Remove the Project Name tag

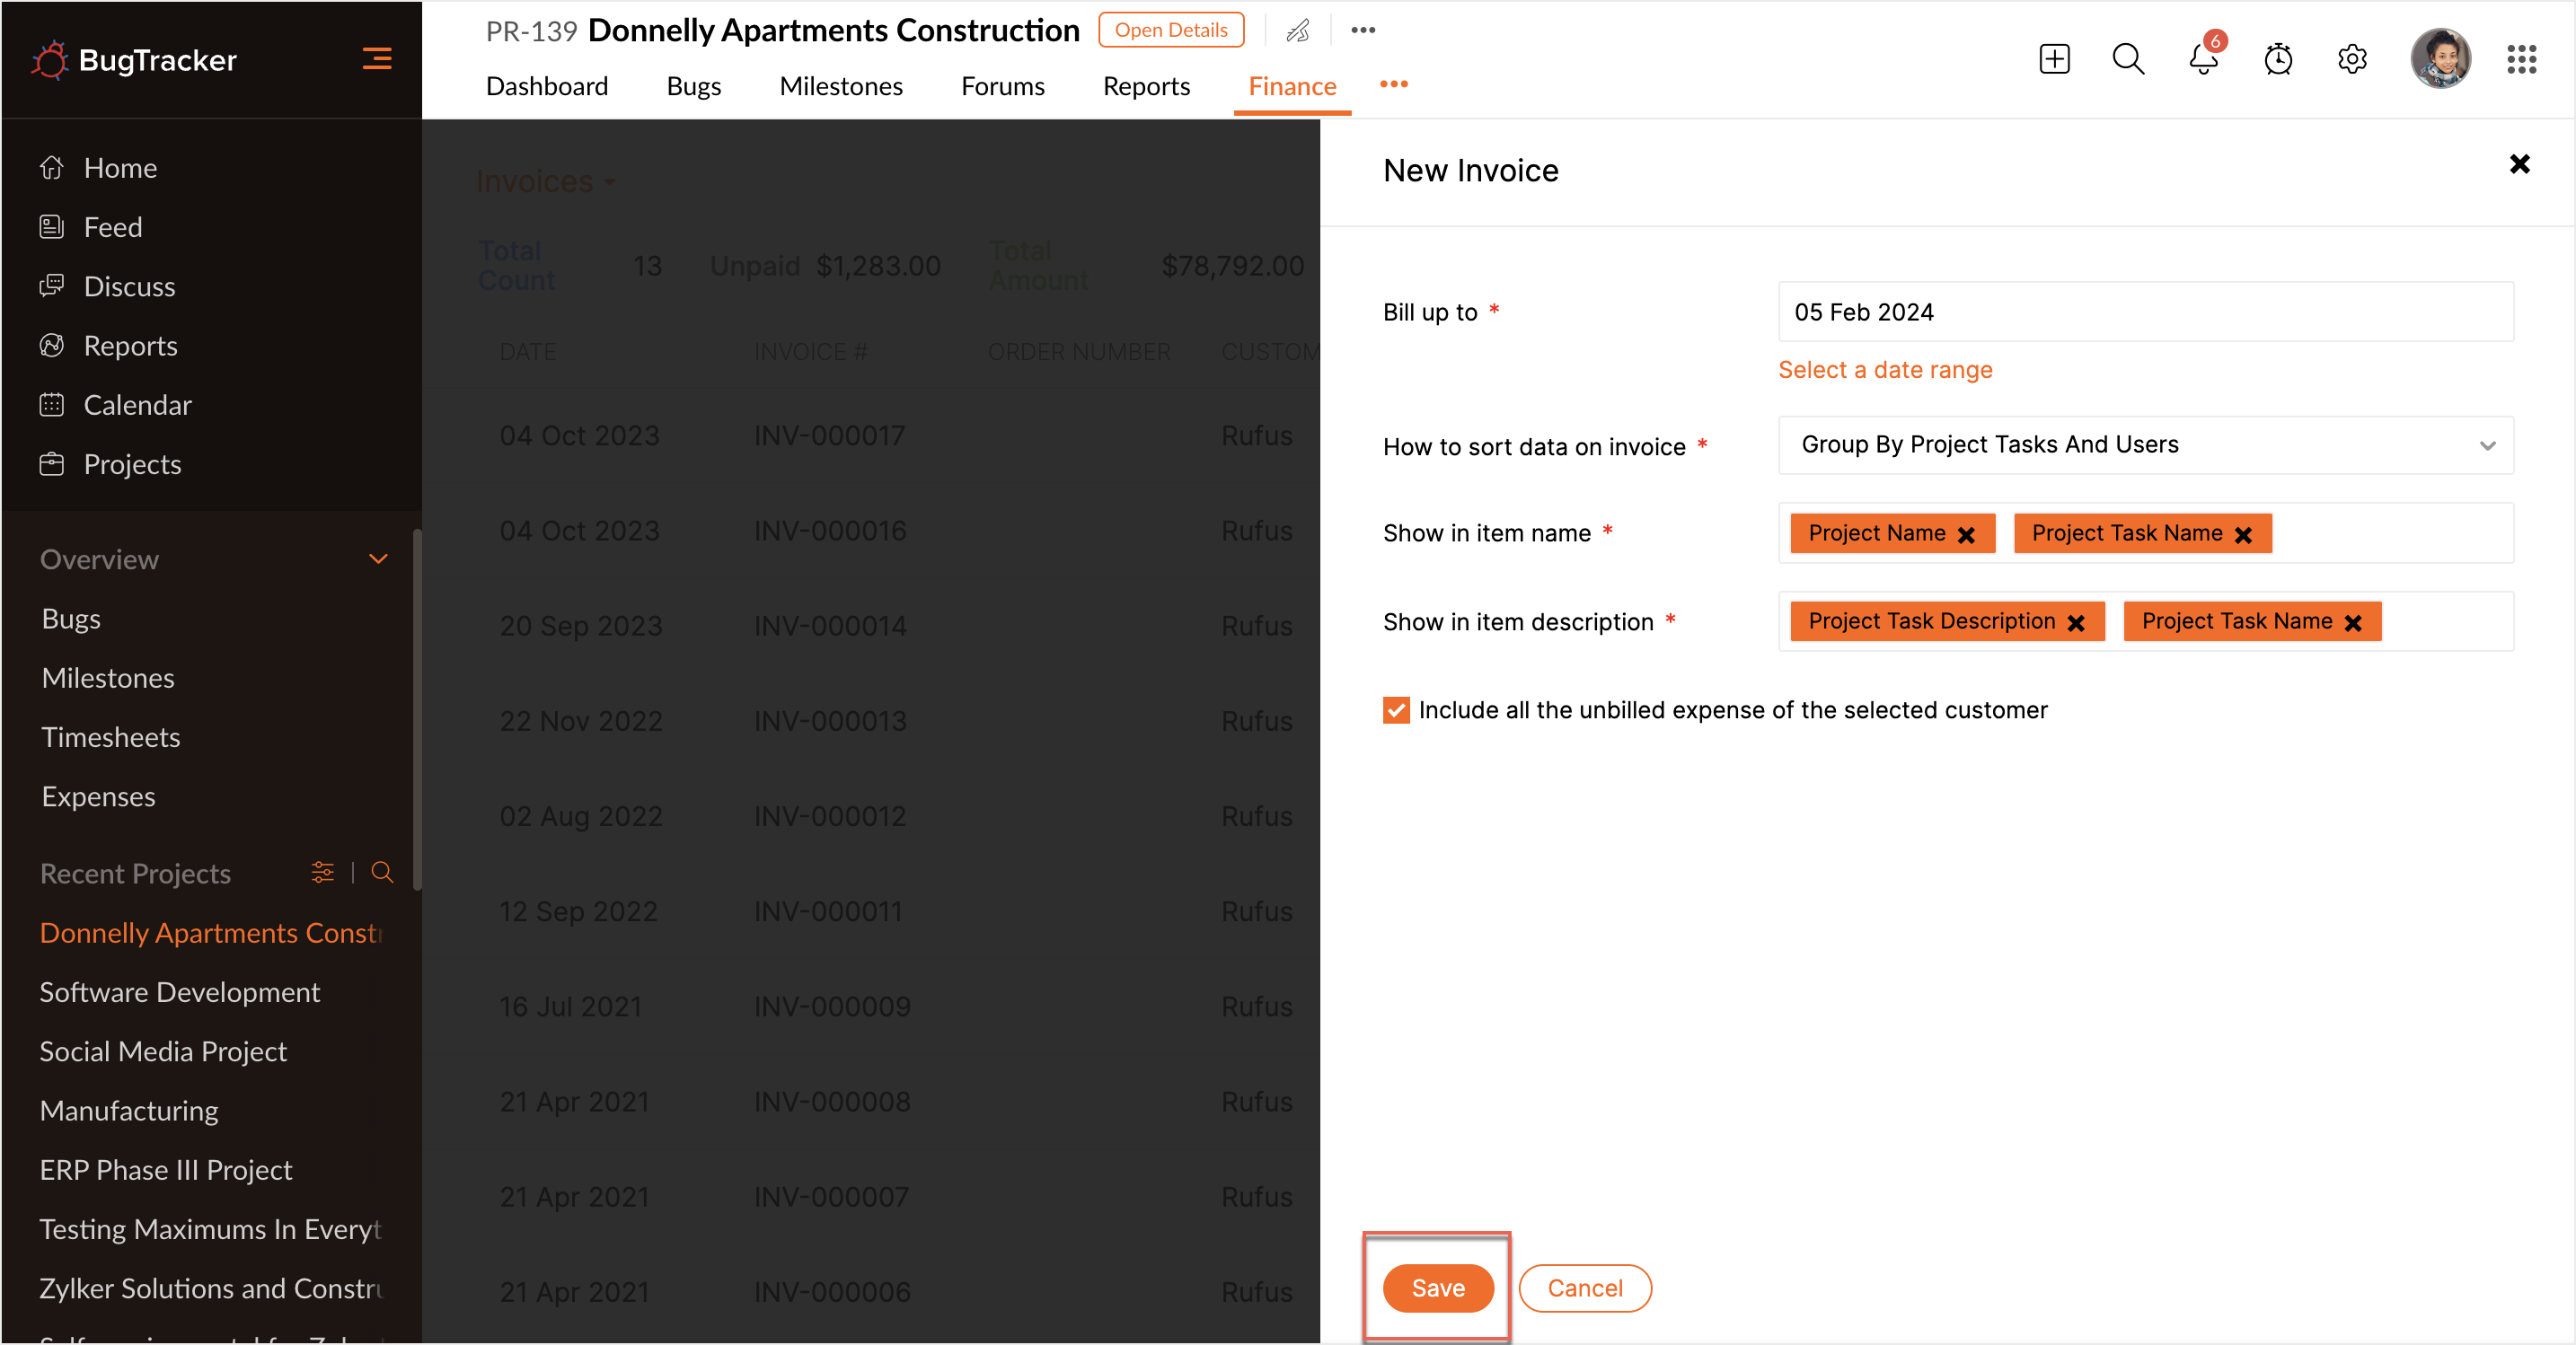pyautogui.click(x=1966, y=535)
